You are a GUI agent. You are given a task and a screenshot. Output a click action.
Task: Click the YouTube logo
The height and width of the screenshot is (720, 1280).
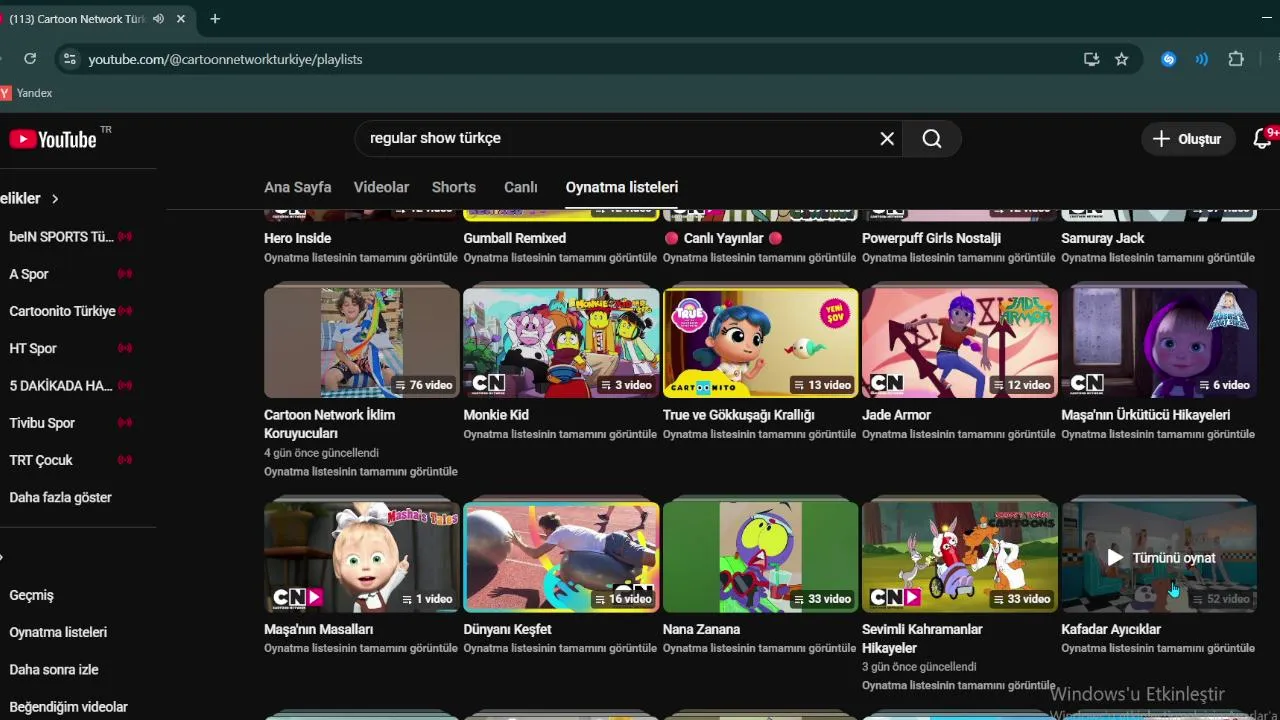point(53,139)
